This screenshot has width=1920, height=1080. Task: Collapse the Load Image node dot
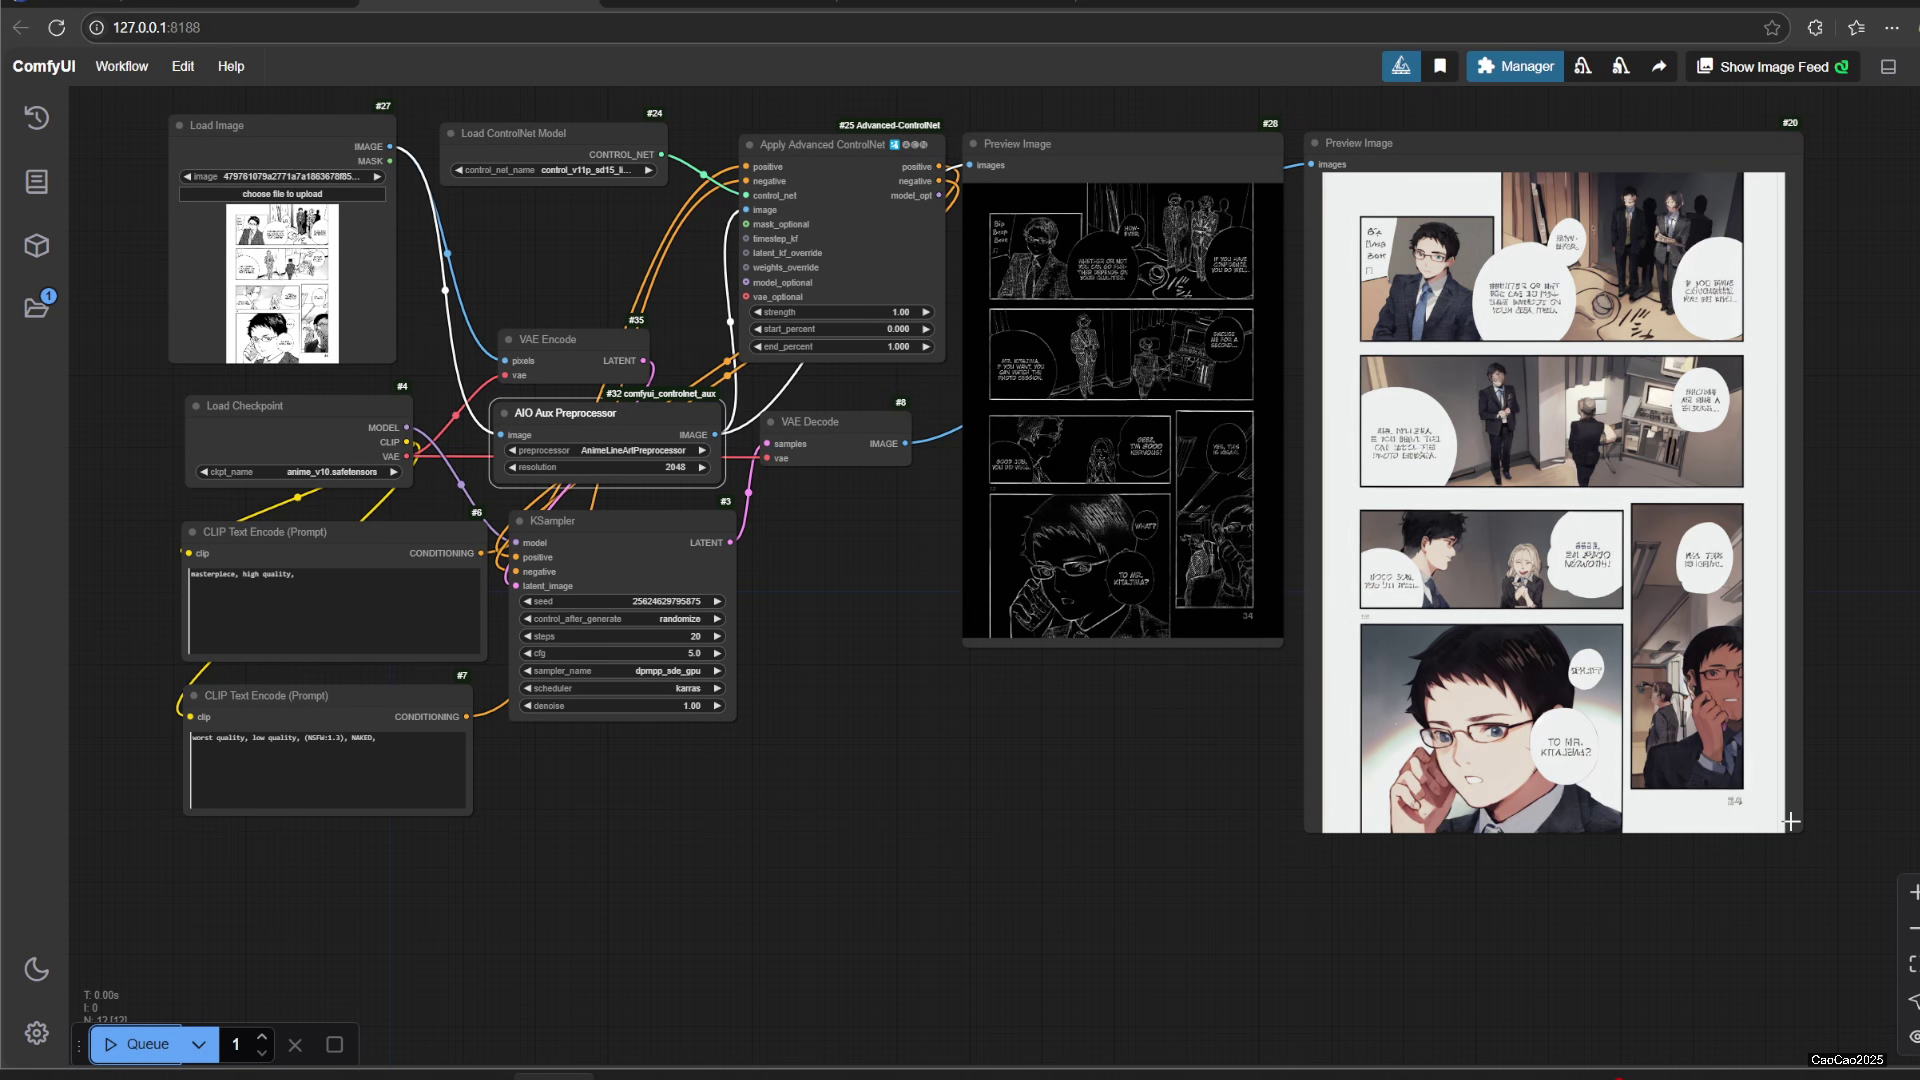(x=180, y=126)
